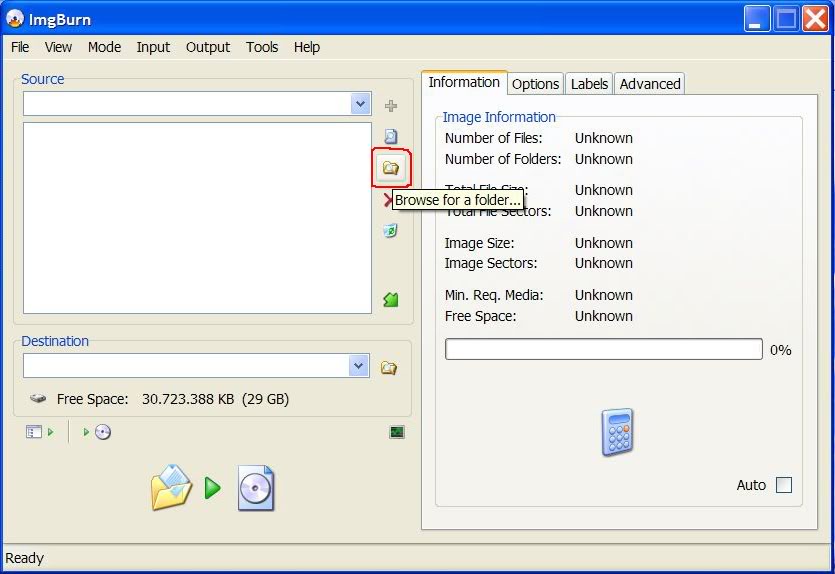Open the Labels tab

pos(589,84)
